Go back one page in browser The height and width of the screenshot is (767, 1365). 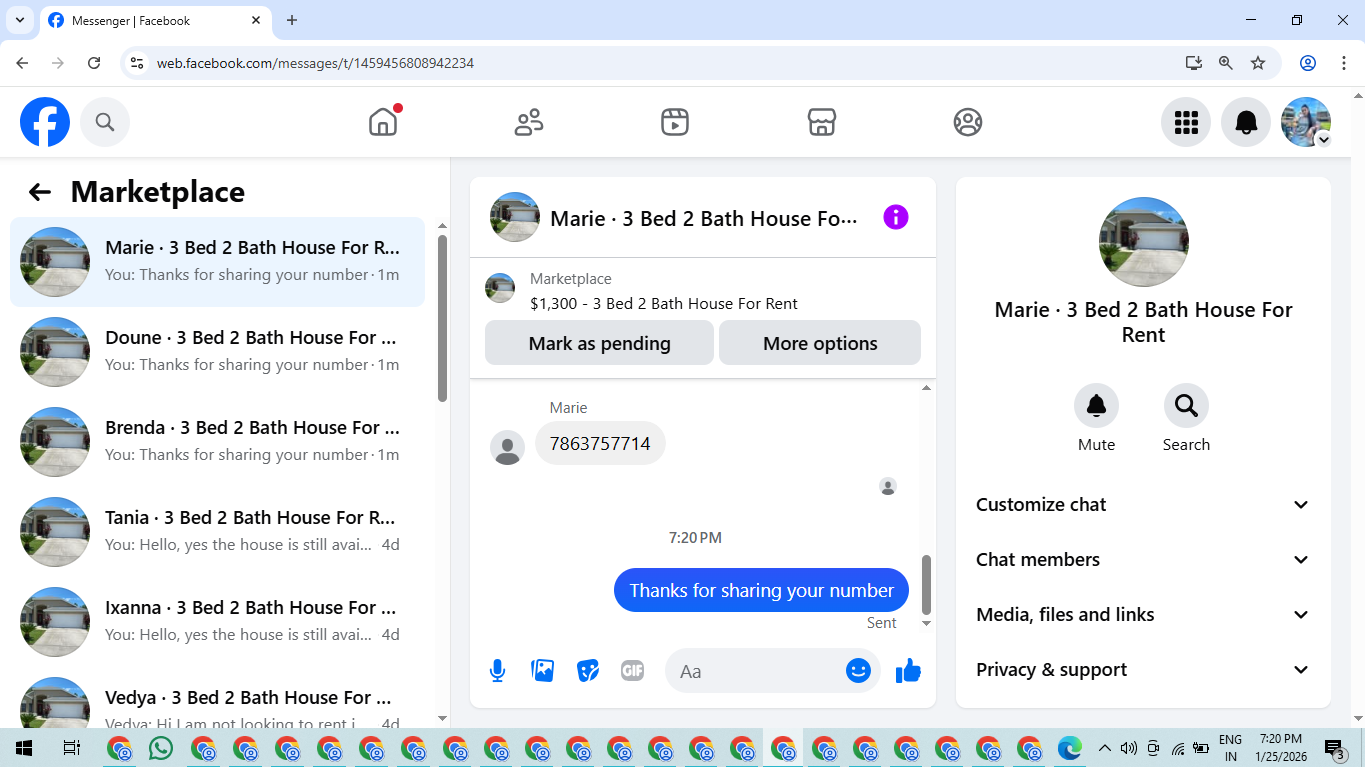22,63
